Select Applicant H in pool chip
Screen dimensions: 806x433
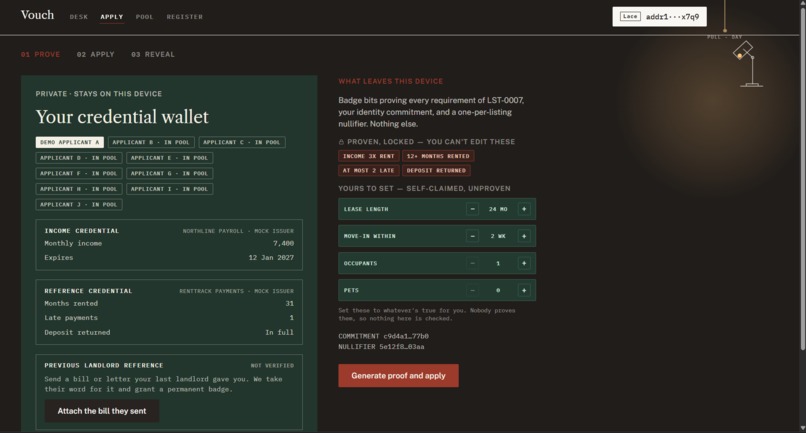79,189
